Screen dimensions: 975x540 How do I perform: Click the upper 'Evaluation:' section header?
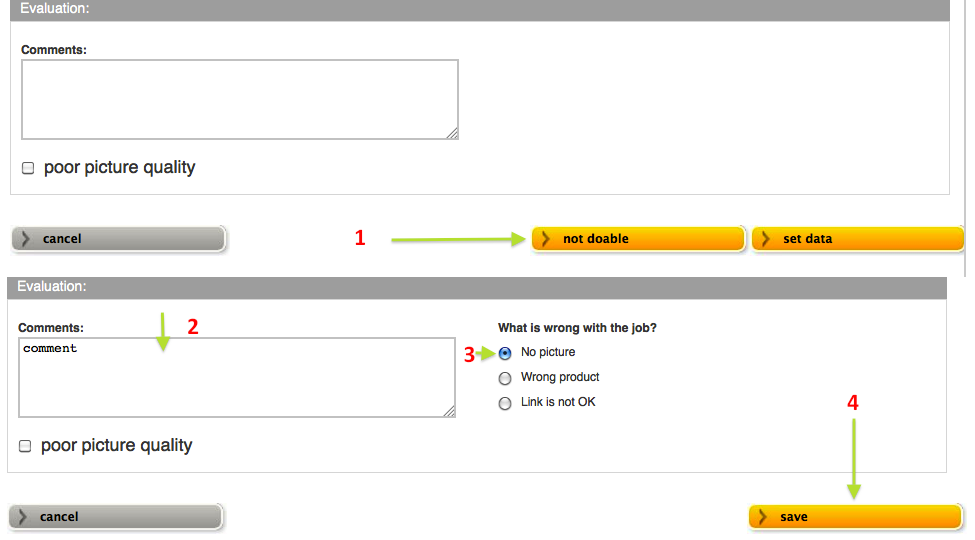tap(480, 9)
